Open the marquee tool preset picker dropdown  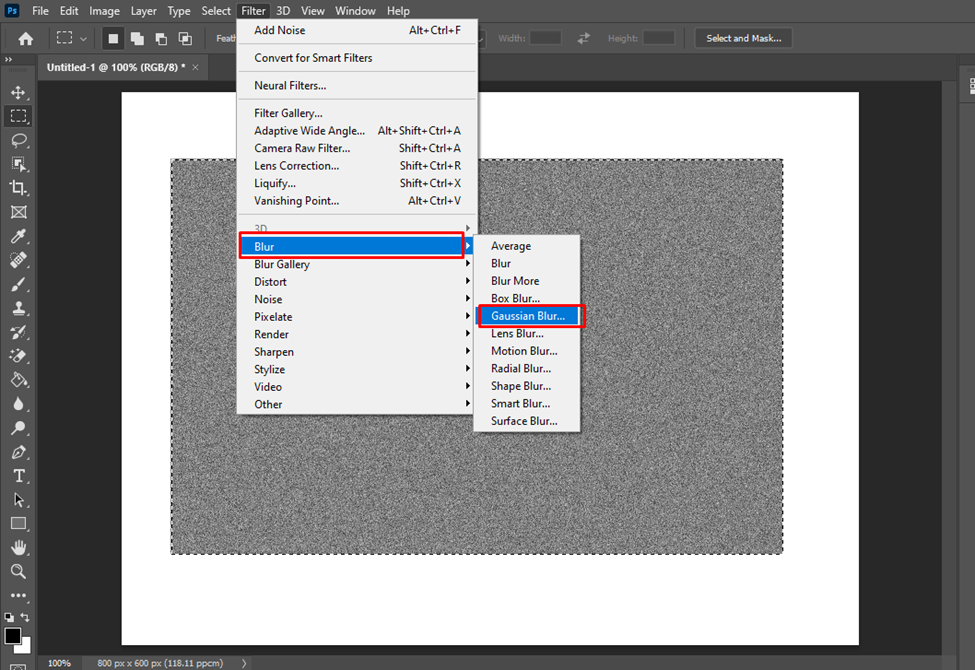pyautogui.click(x=83, y=39)
